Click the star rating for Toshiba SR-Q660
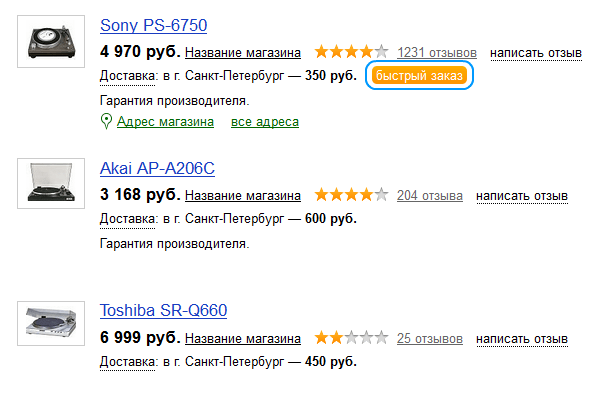Viewport: 611px width, 402px height. point(350,339)
